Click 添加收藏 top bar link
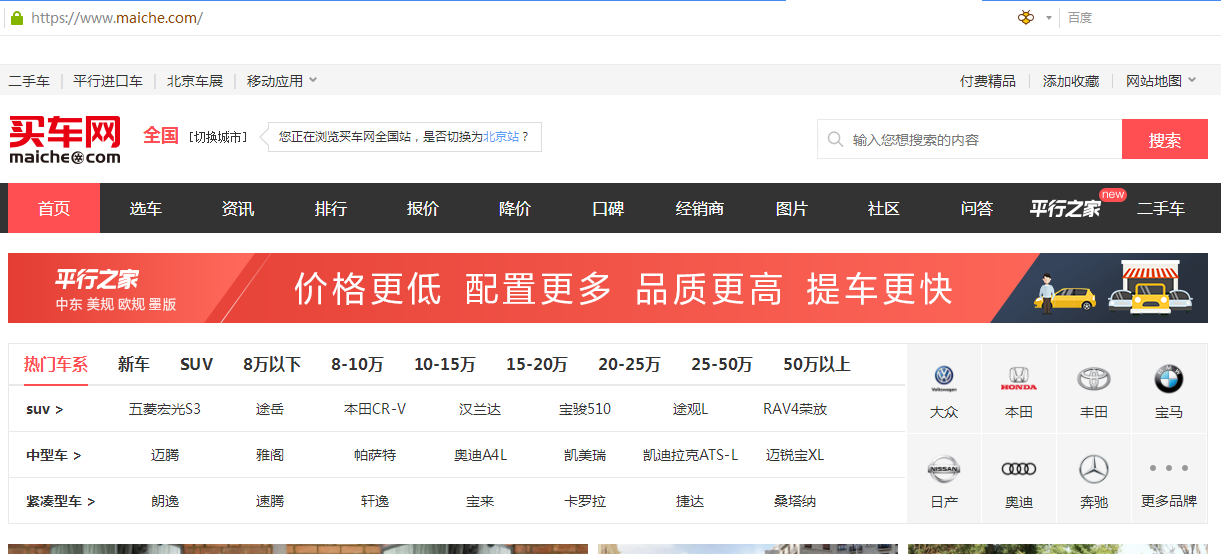 pos(1071,81)
